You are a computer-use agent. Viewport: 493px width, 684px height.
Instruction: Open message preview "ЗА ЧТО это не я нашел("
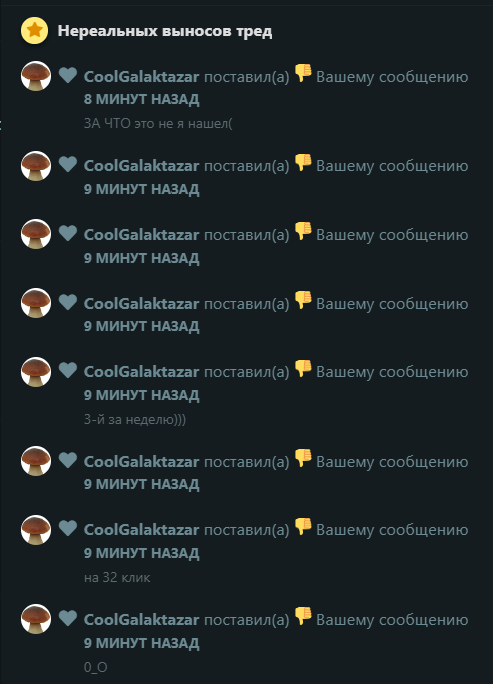[x=158, y=123]
